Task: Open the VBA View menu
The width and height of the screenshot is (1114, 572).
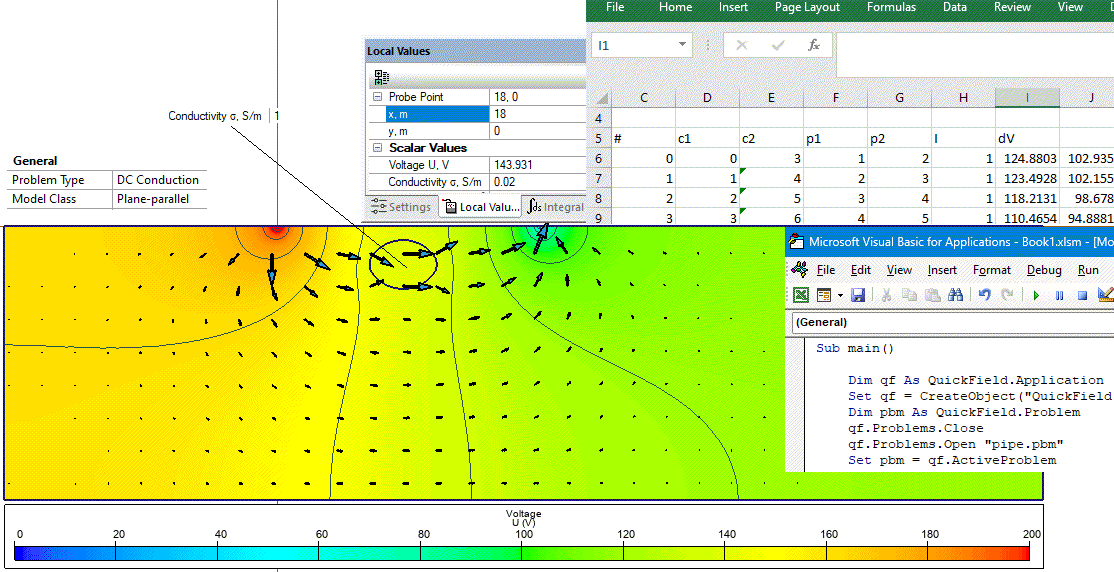Action: (x=899, y=270)
